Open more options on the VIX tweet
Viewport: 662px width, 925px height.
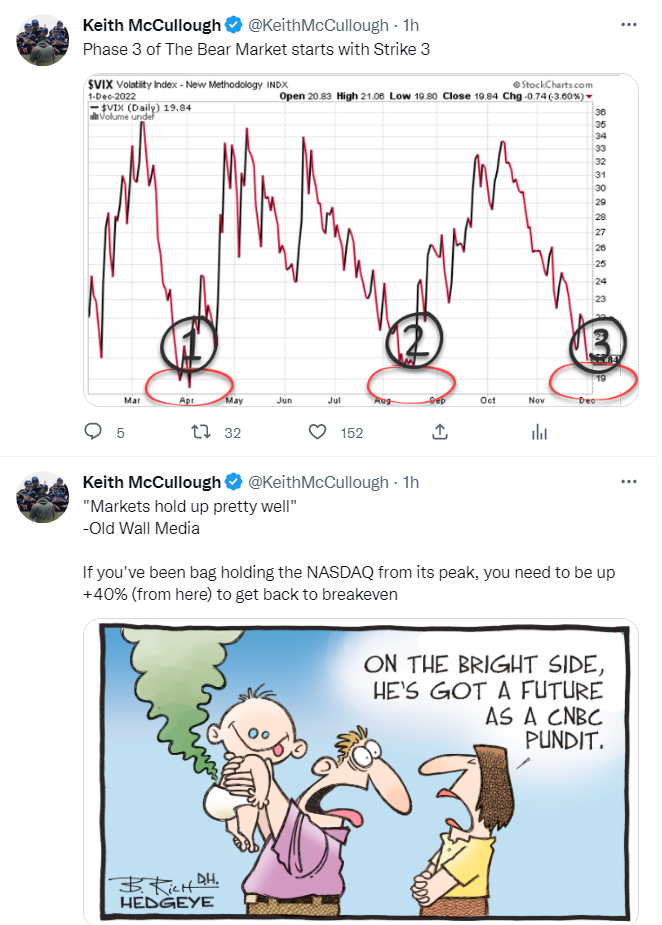point(627,23)
